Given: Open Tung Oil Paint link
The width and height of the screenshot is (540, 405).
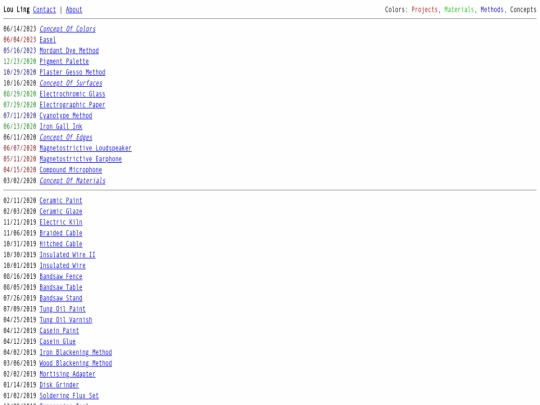Looking at the screenshot, I should click(63, 309).
